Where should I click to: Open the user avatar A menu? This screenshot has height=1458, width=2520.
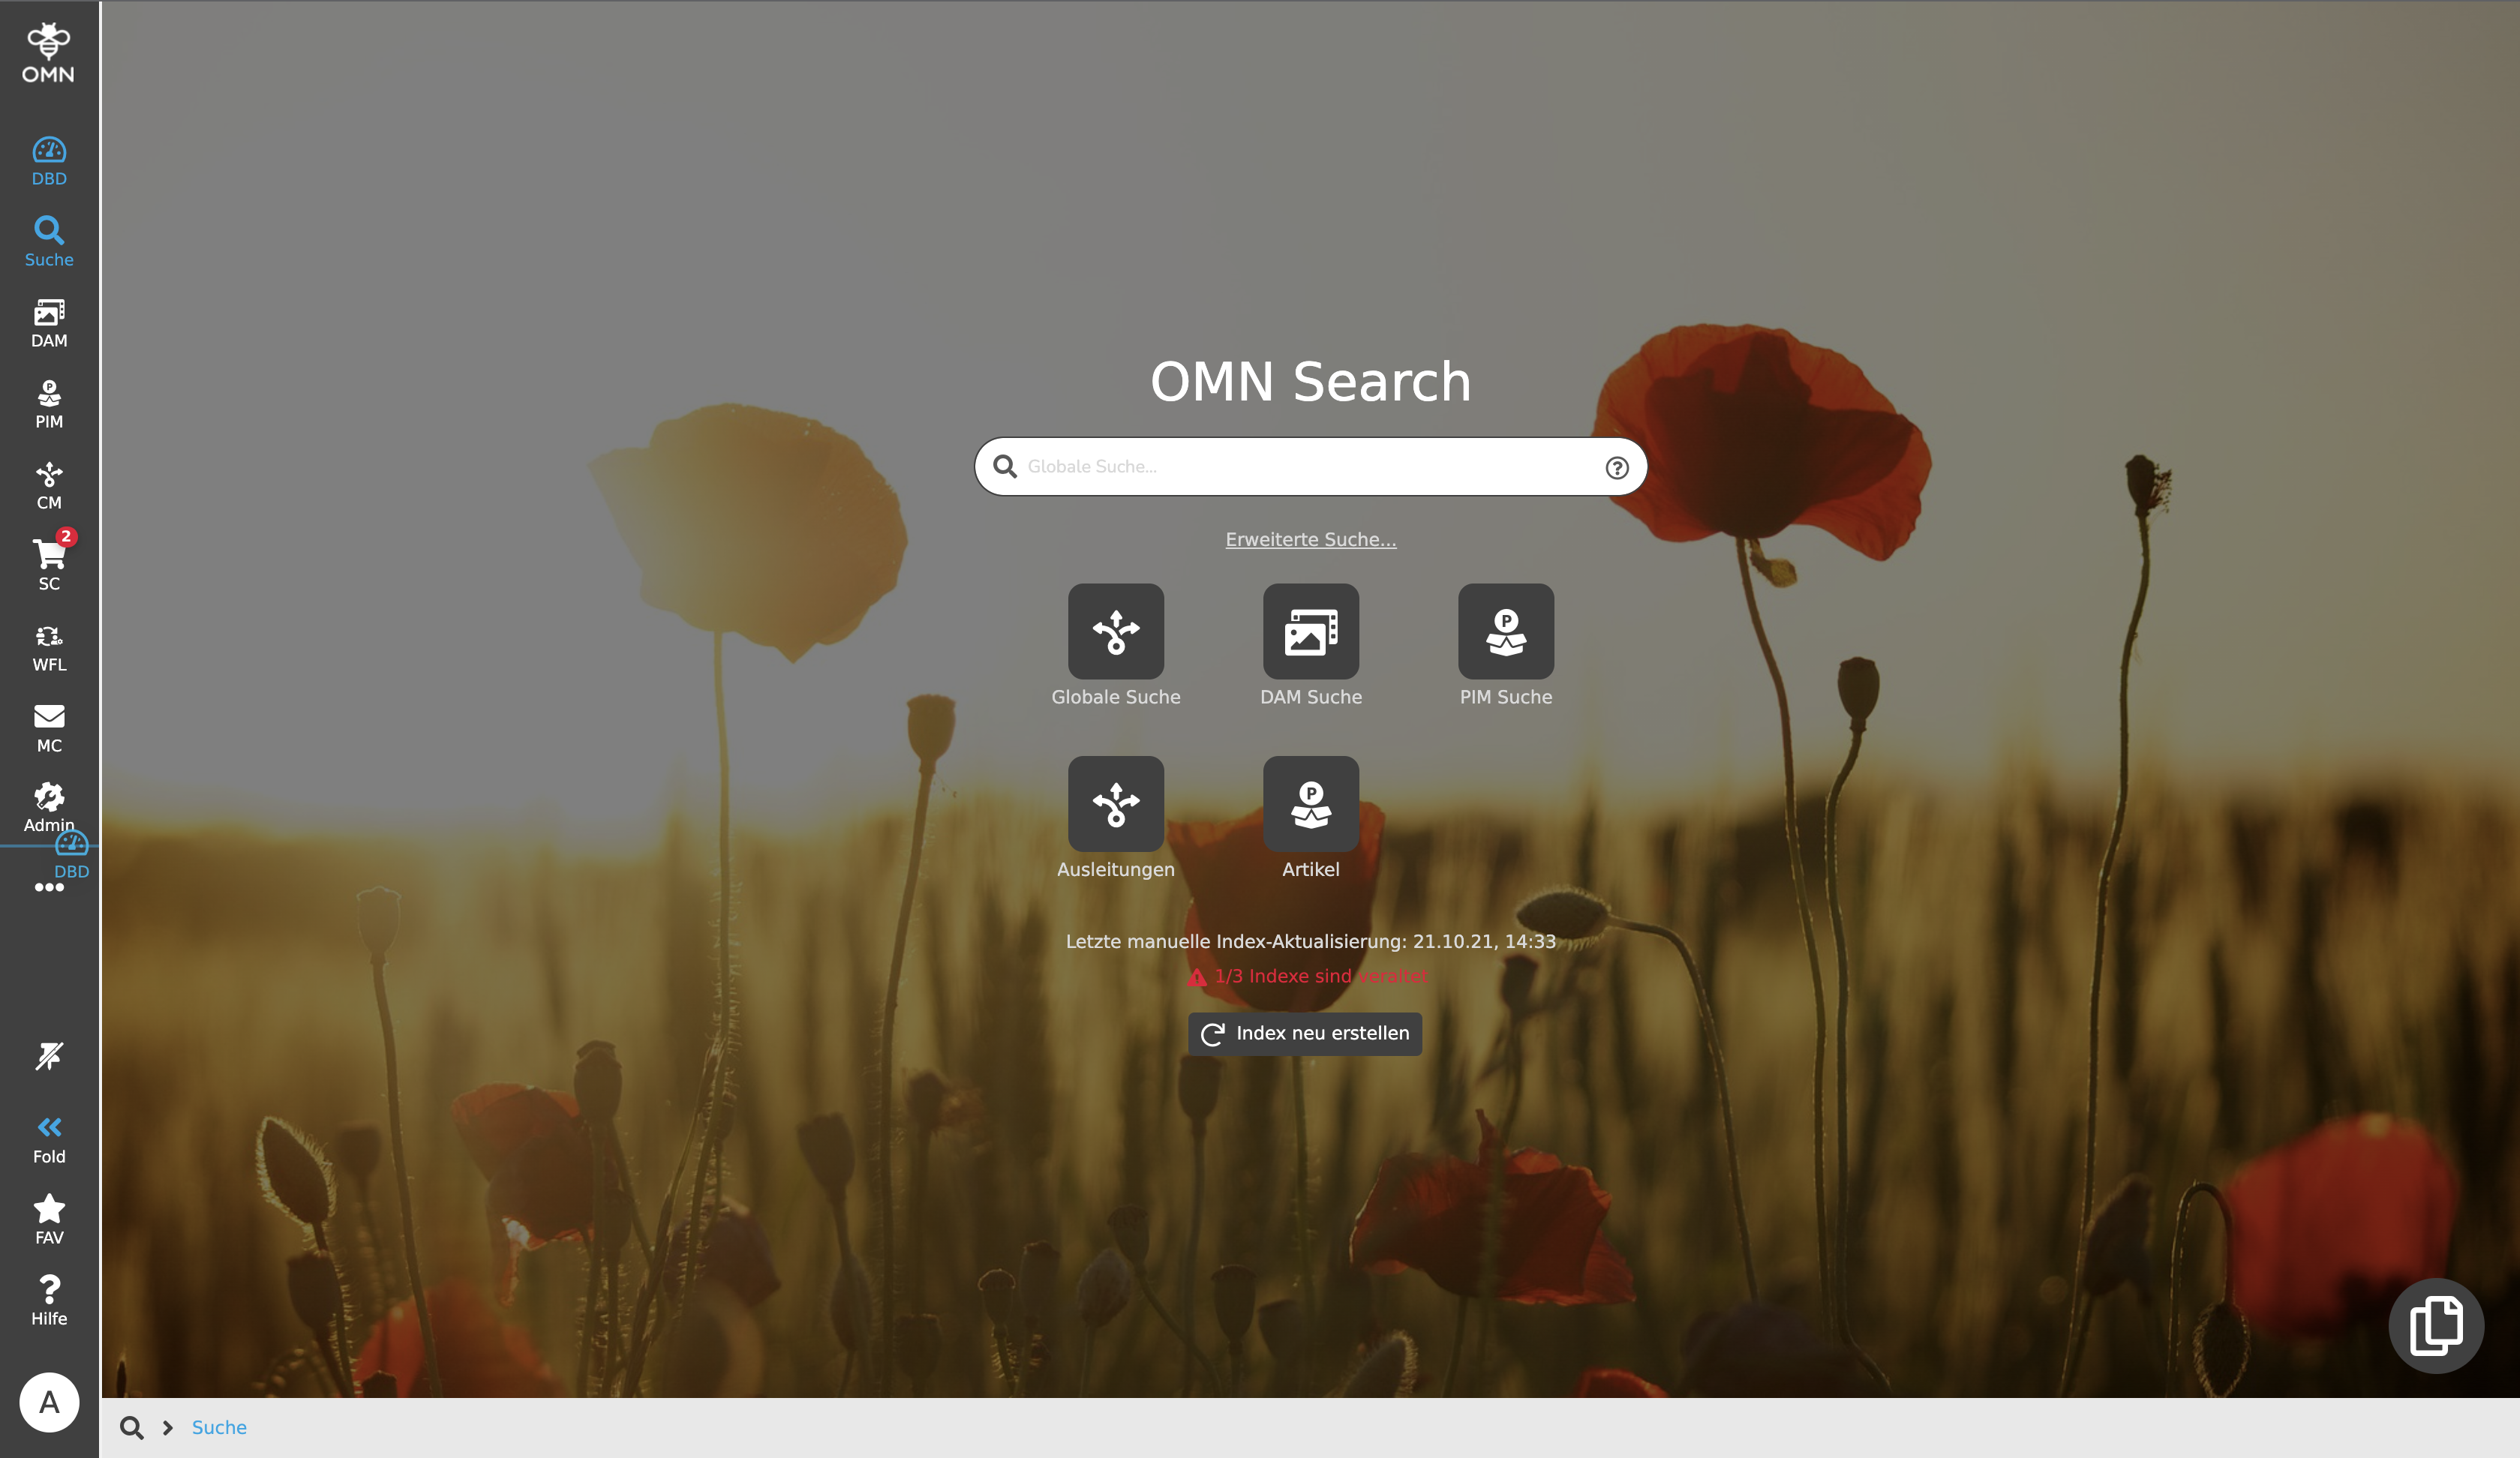click(48, 1402)
